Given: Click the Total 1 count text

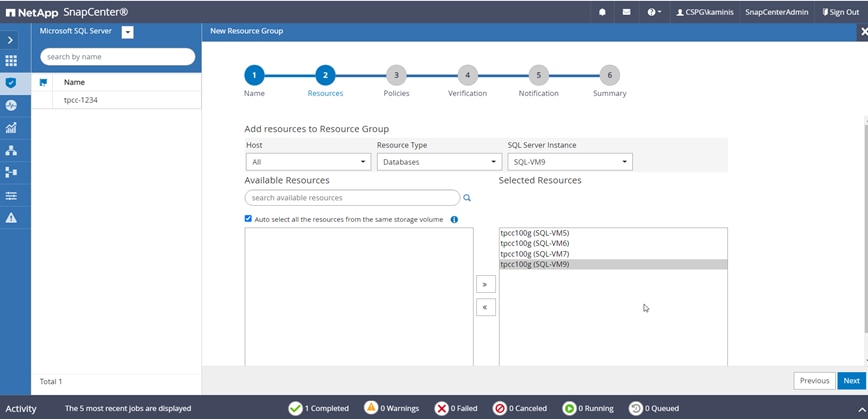Looking at the screenshot, I should (x=51, y=381).
